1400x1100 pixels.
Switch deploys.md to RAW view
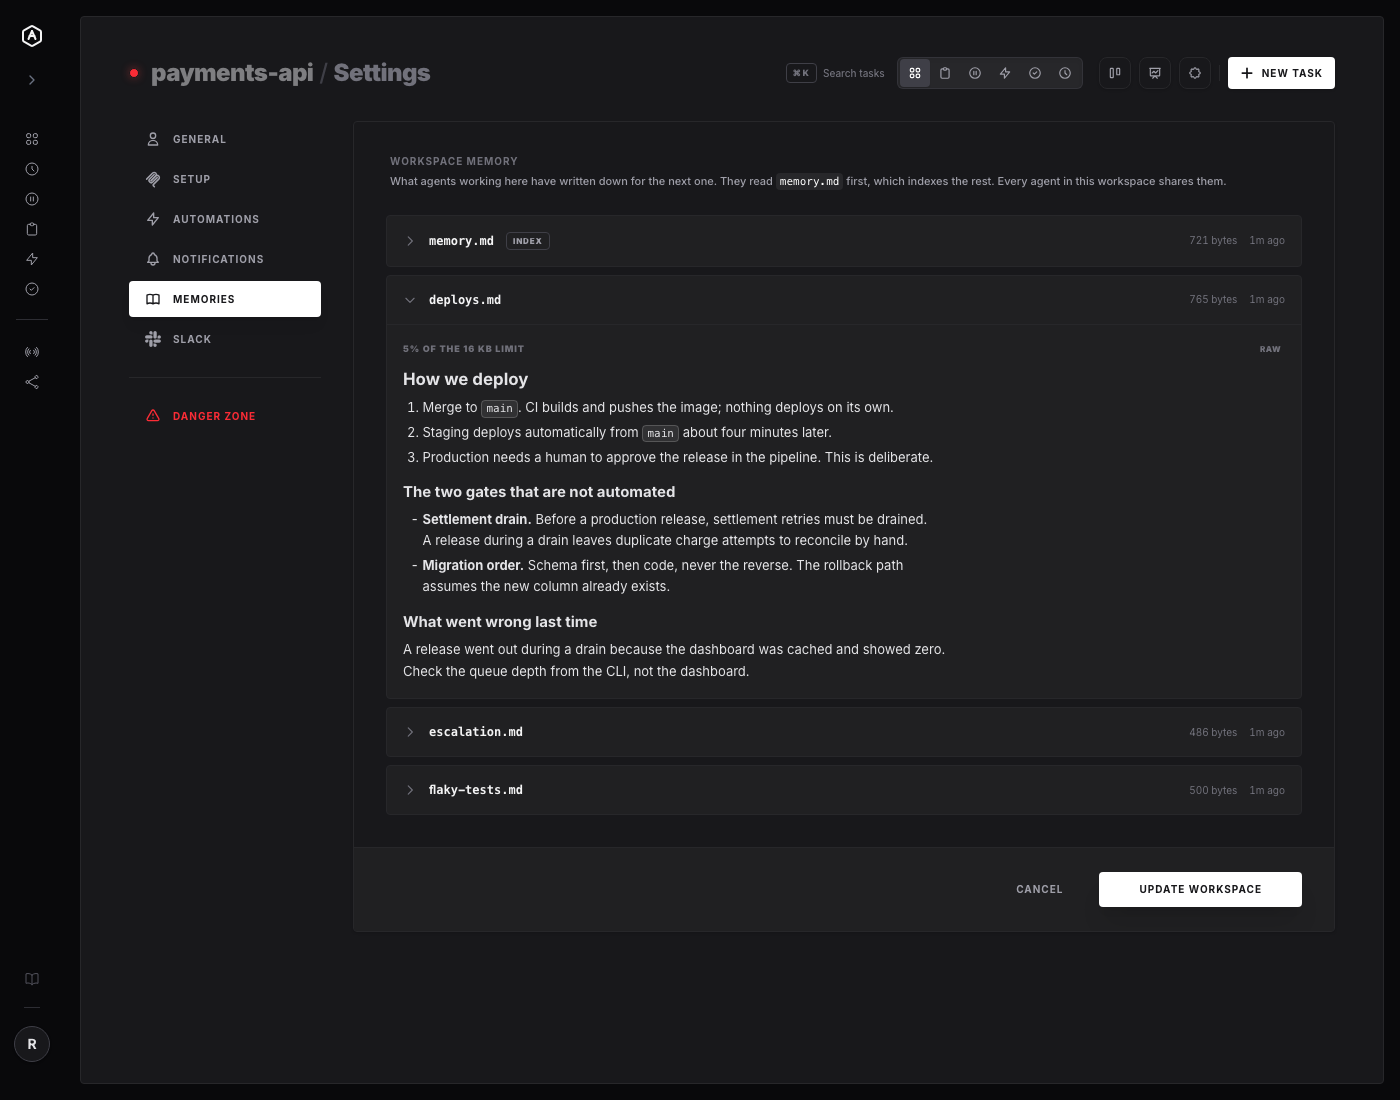coord(1270,349)
